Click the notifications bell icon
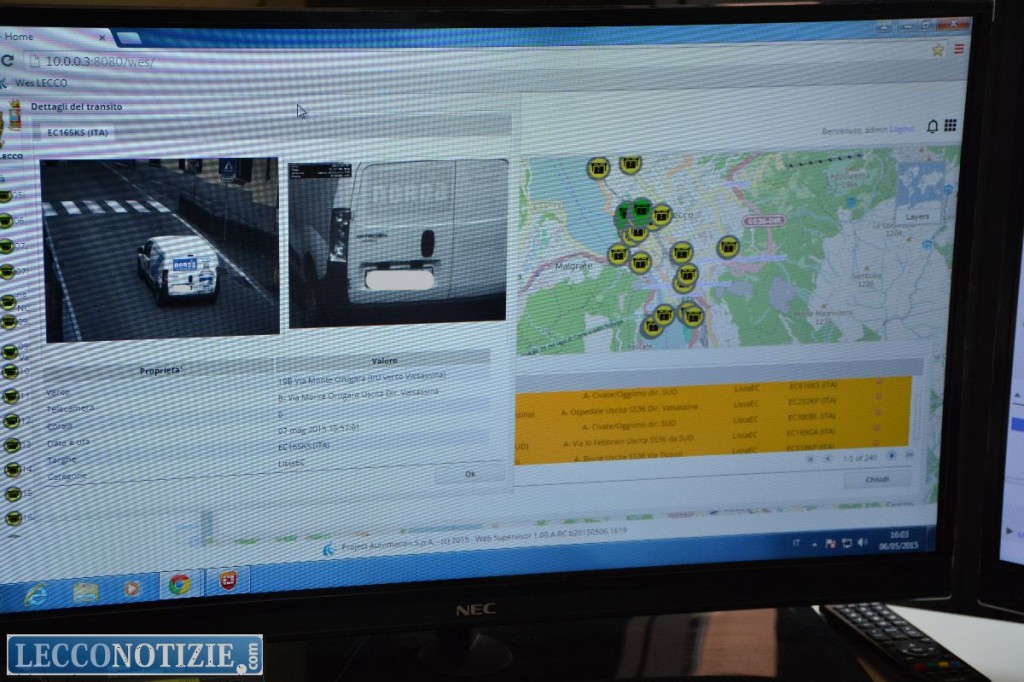The width and height of the screenshot is (1024, 682). [x=932, y=126]
